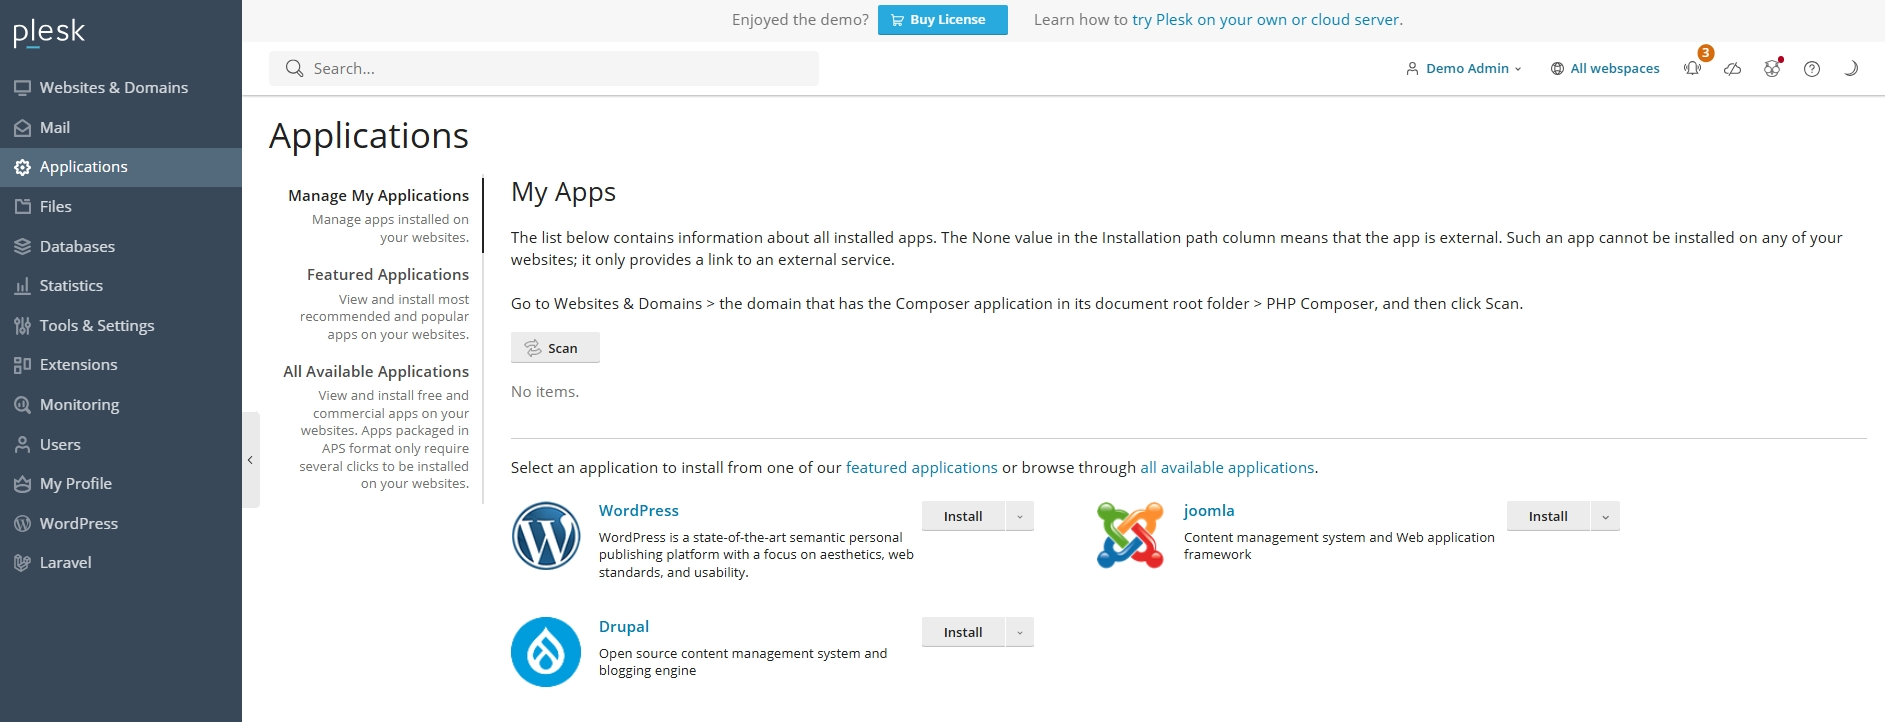The width and height of the screenshot is (1885, 722).
Task: Go to Mail menu item
Action: coord(121,128)
